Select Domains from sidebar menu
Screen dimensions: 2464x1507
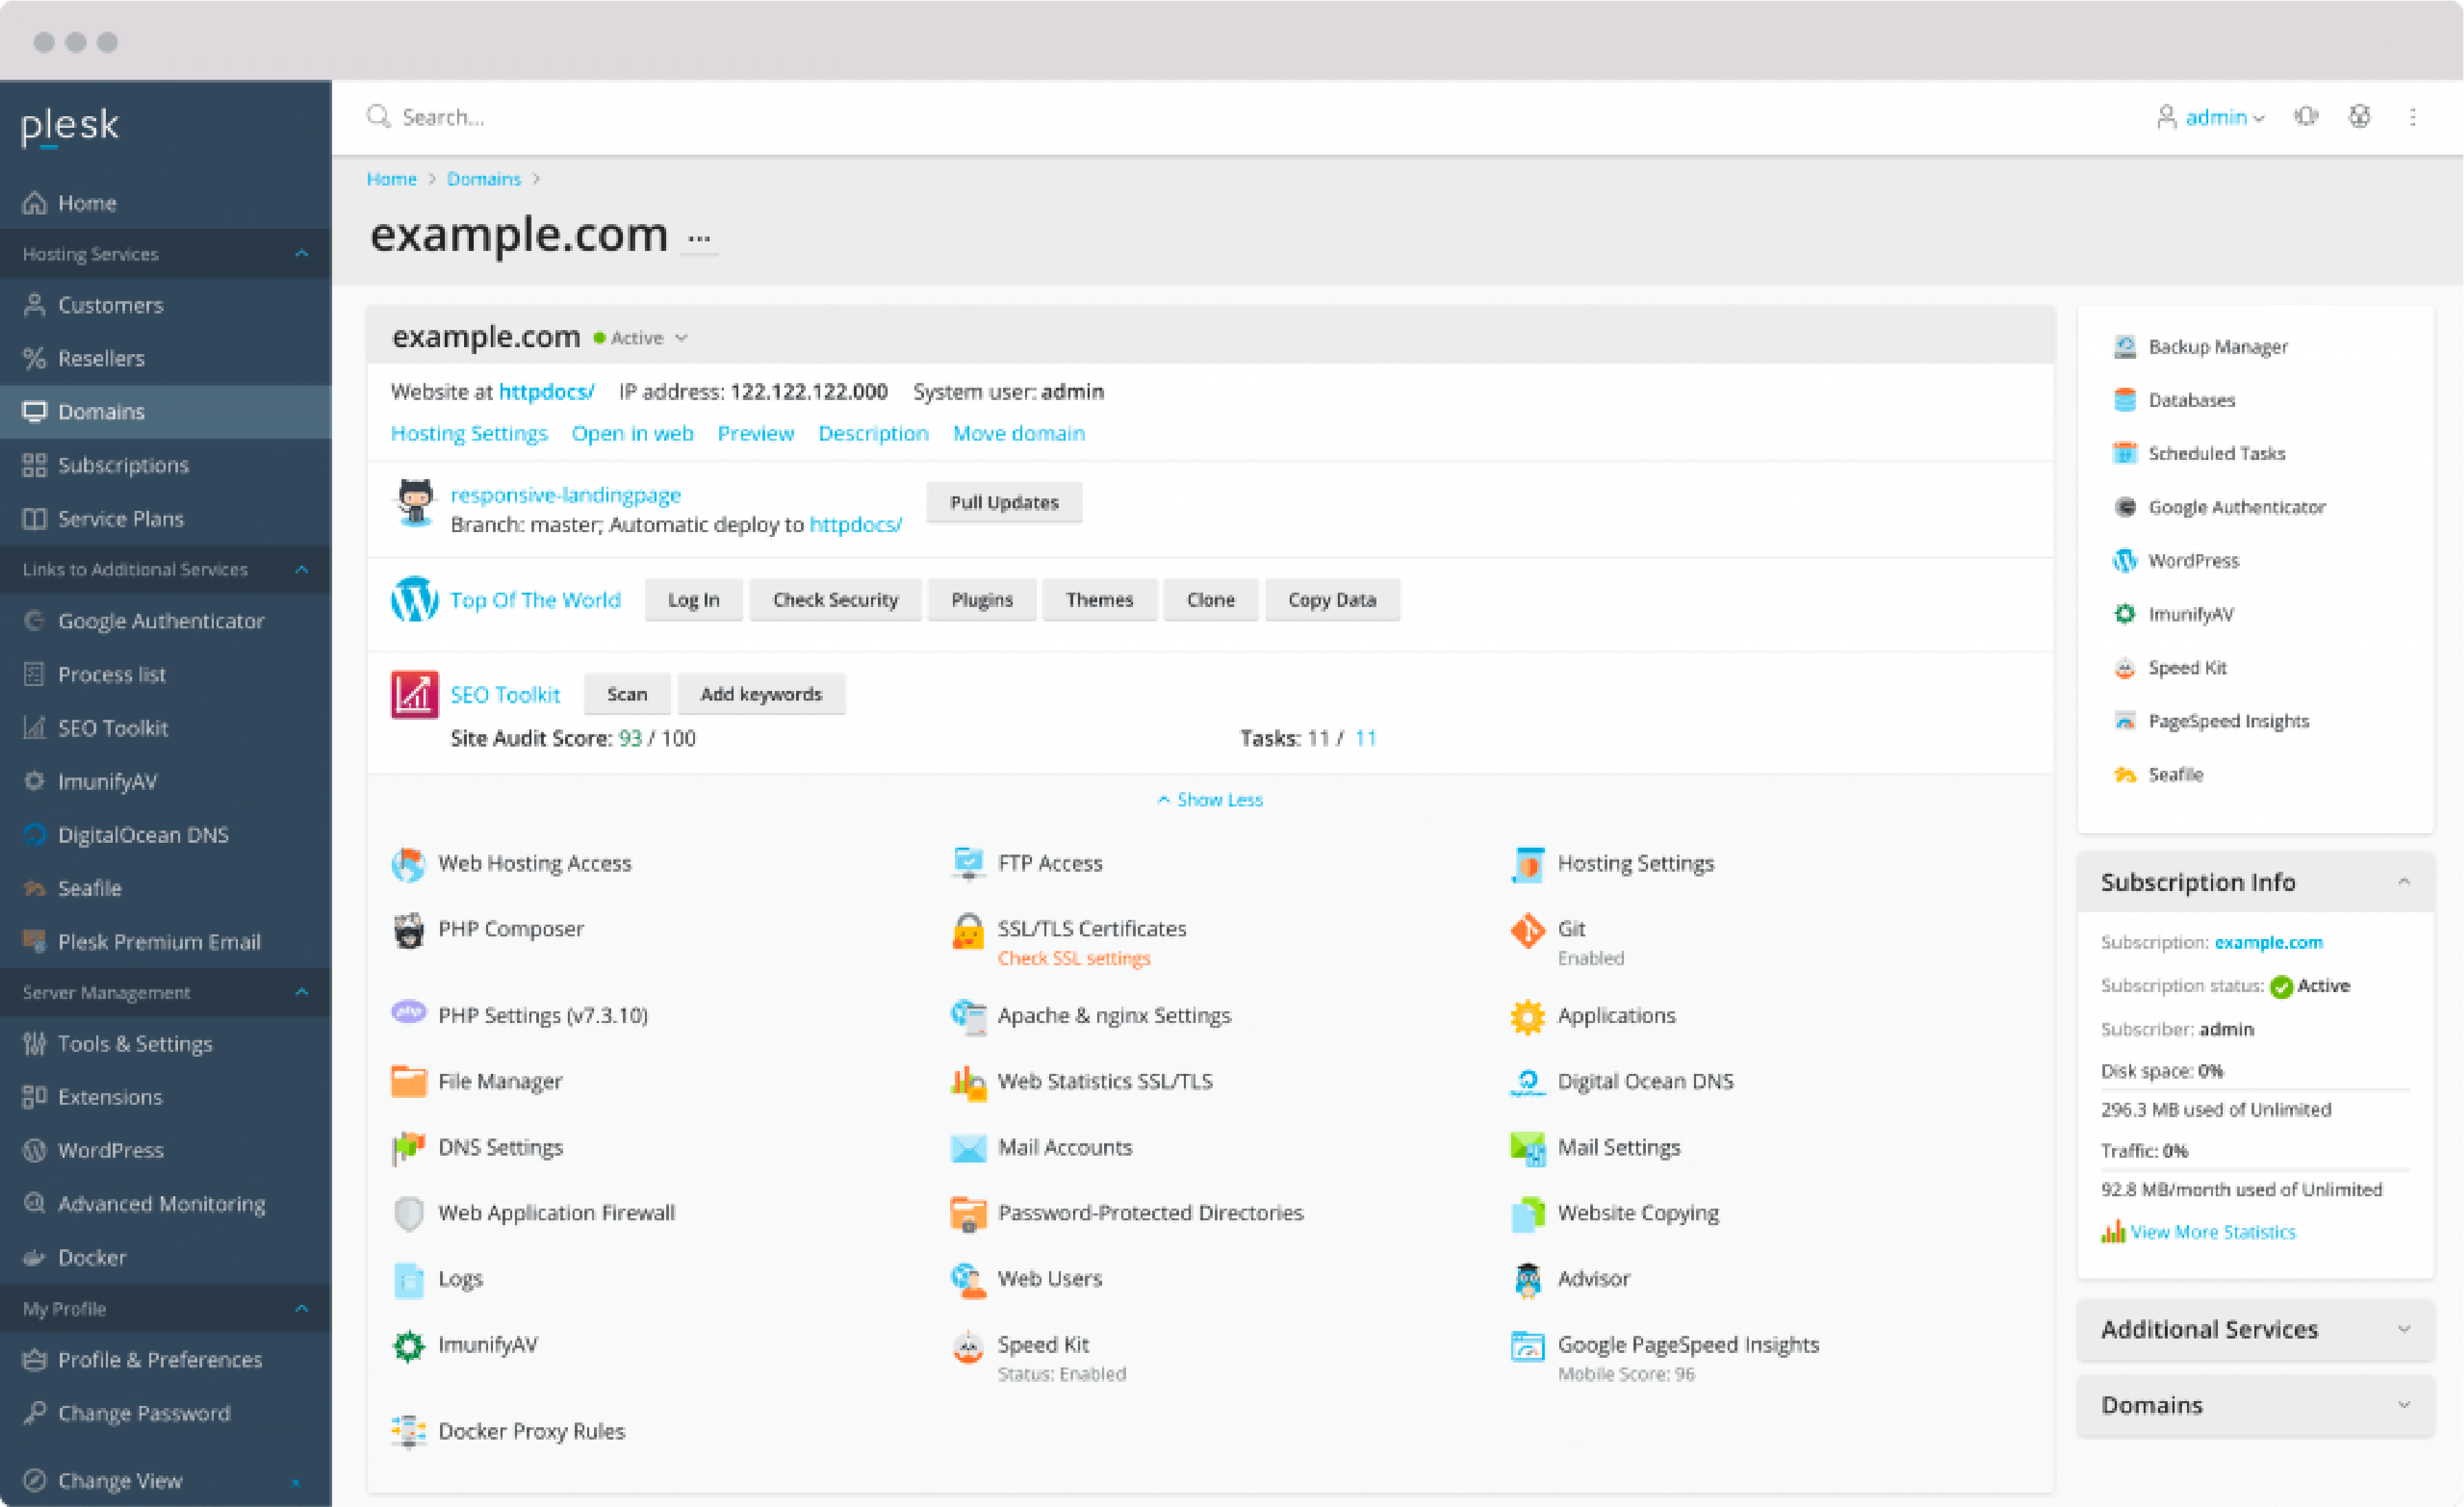(102, 410)
